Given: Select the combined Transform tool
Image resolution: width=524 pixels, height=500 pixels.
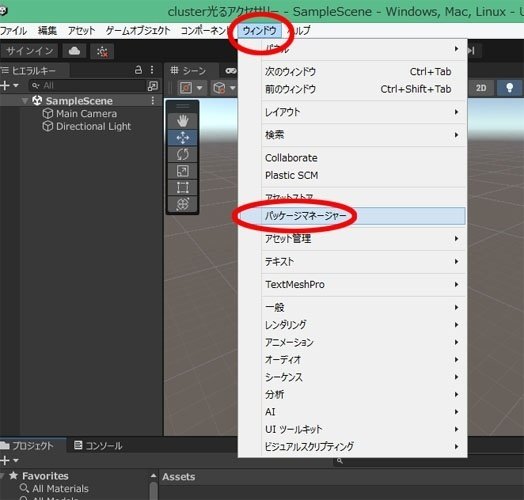Looking at the screenshot, I should coord(182,204).
